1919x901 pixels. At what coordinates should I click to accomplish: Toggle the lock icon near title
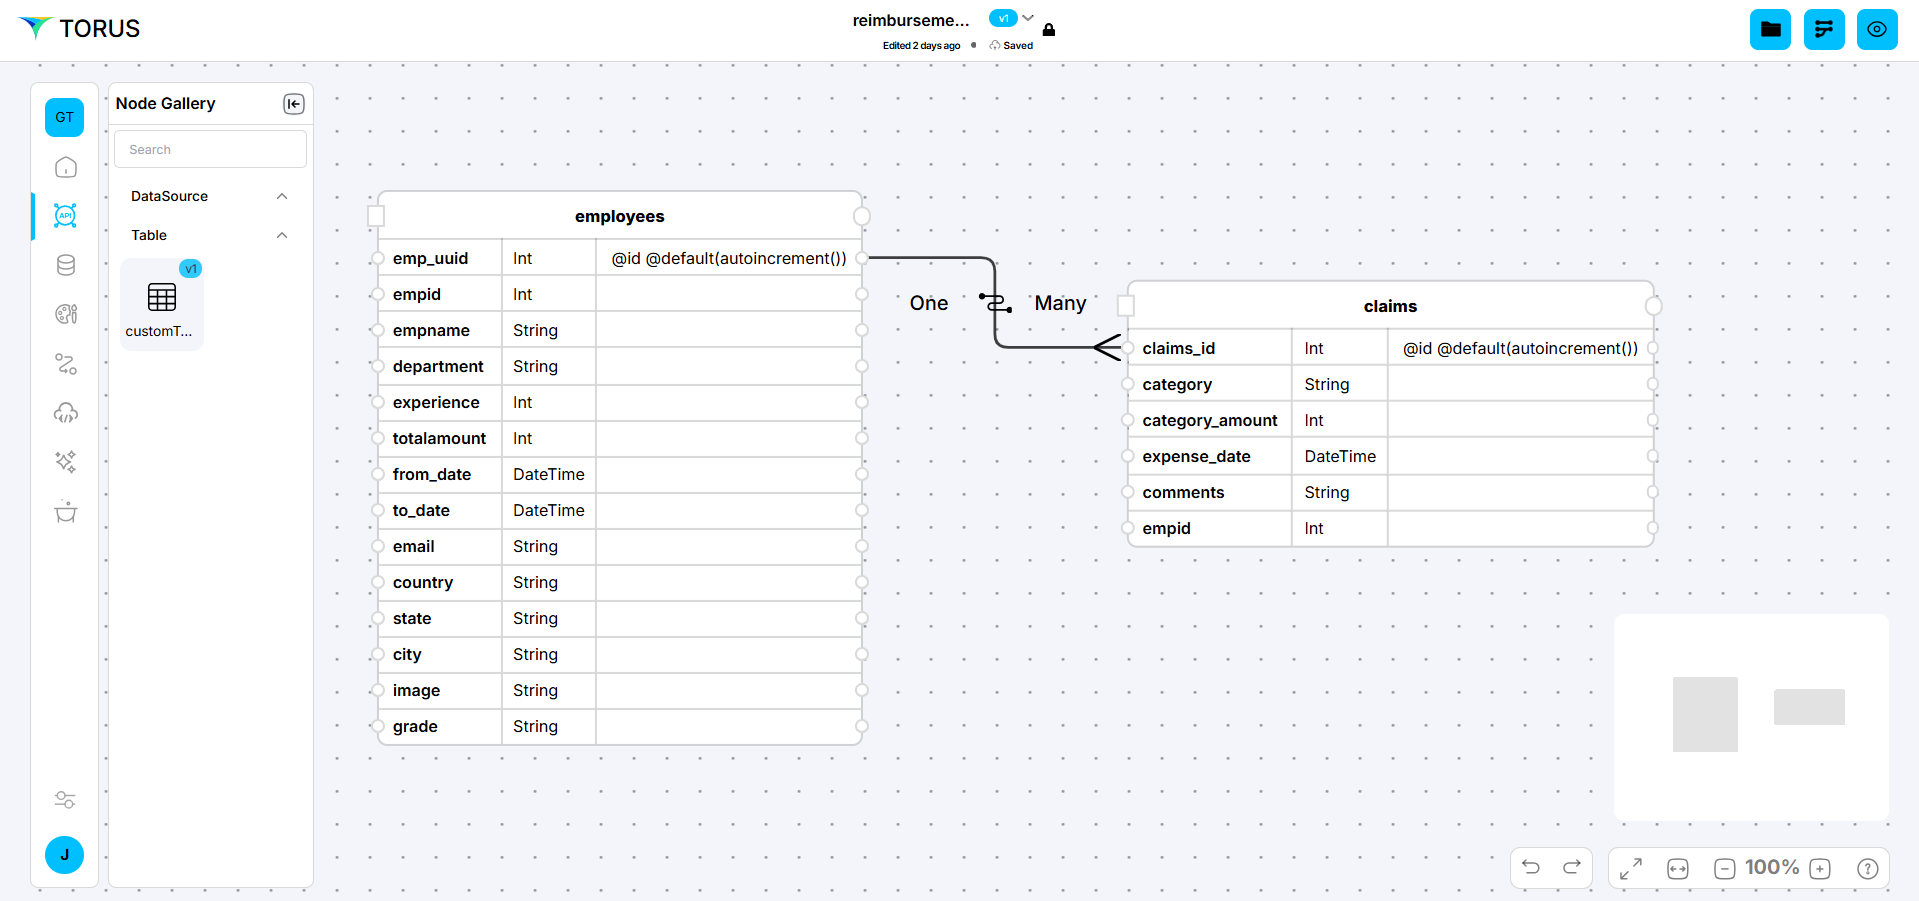[x=1049, y=30]
